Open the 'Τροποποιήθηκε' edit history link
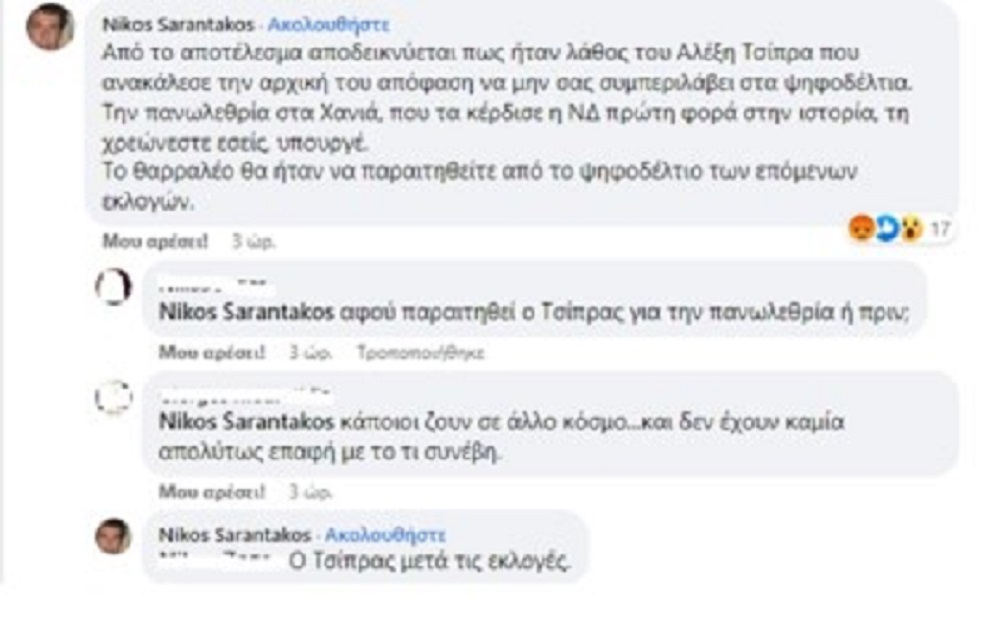 (x=420, y=352)
